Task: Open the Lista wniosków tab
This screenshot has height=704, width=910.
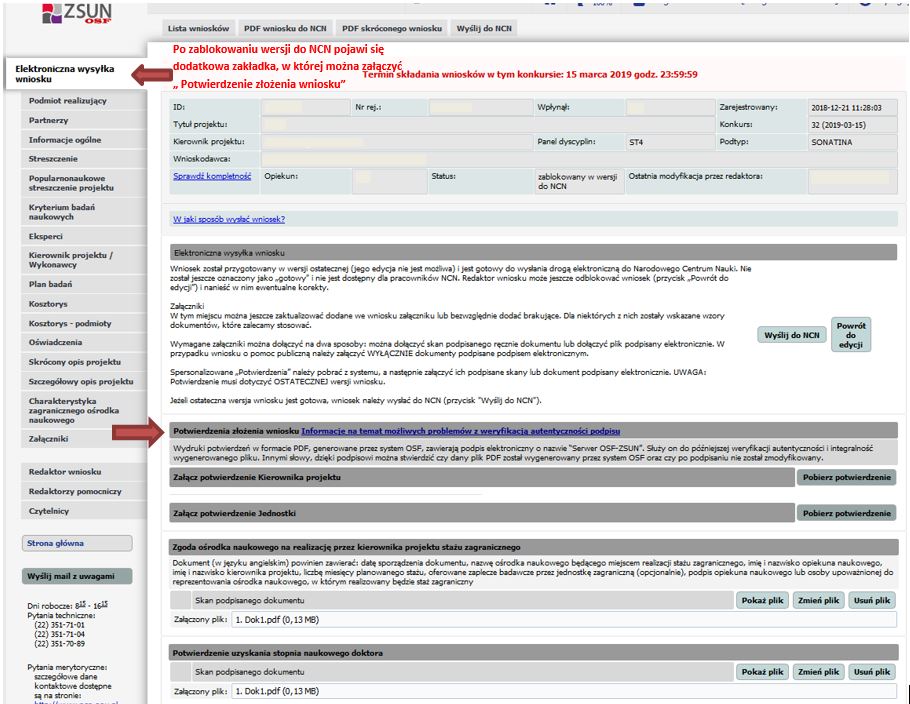Action: click(x=198, y=28)
